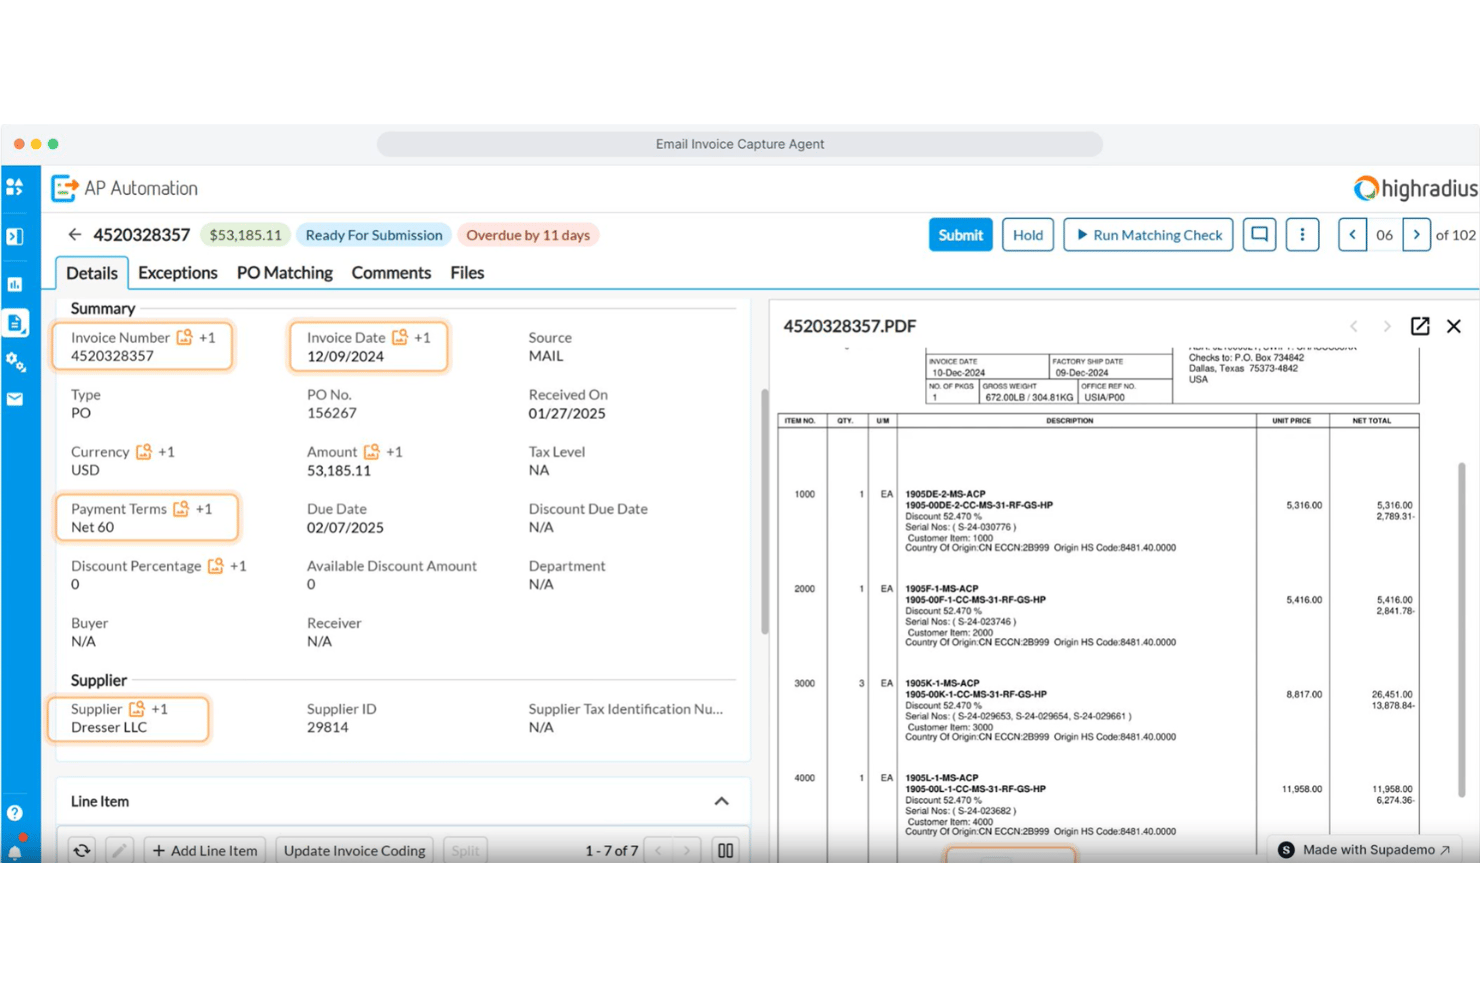
Task: Click Update Invoice Coding button
Action: [354, 850]
